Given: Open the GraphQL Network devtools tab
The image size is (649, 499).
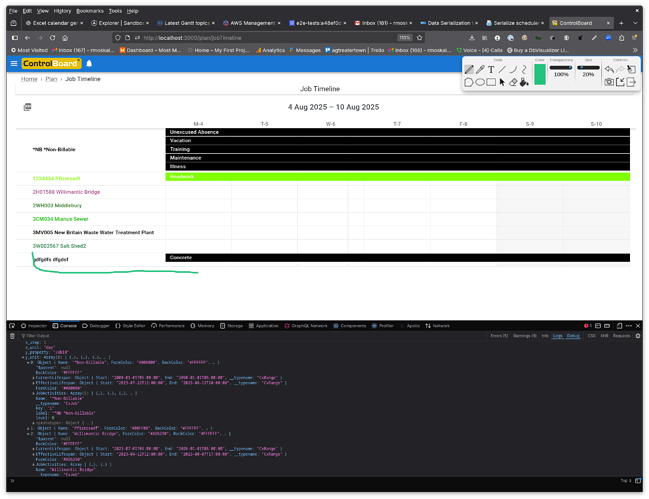Looking at the screenshot, I should coord(306,326).
